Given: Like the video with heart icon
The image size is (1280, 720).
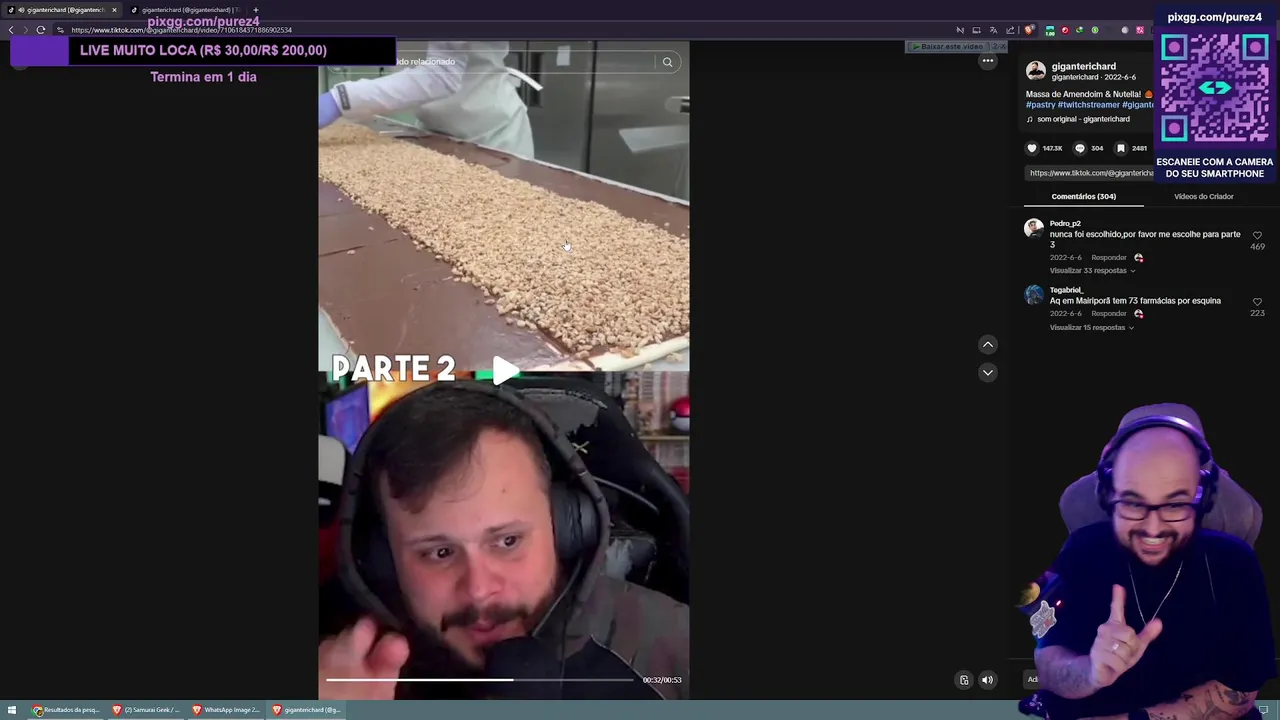Looking at the screenshot, I should point(1032,148).
